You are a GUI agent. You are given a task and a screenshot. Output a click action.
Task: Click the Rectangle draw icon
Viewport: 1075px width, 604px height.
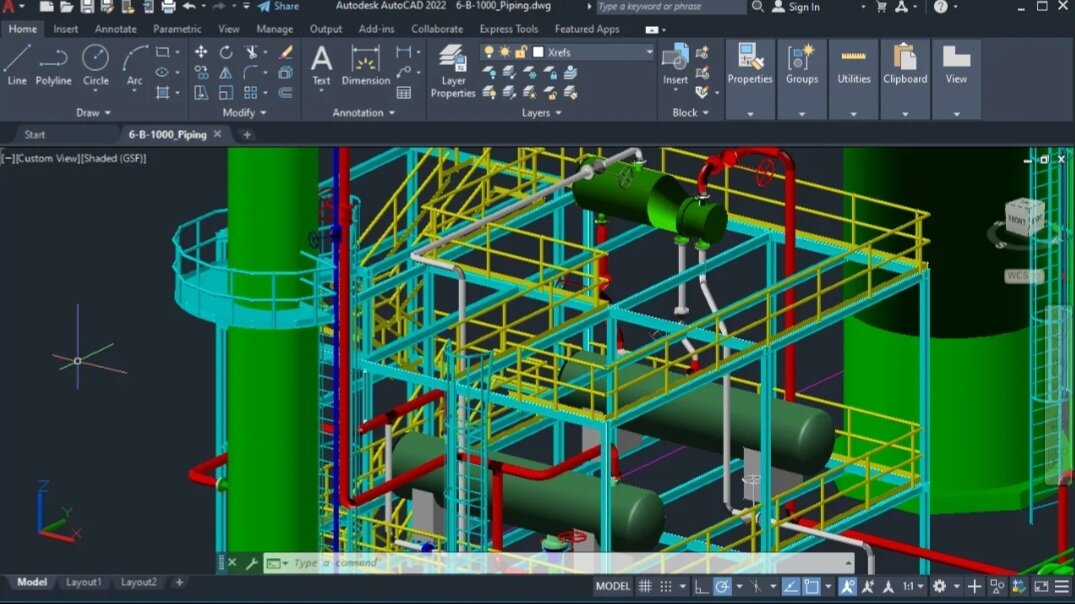point(162,52)
